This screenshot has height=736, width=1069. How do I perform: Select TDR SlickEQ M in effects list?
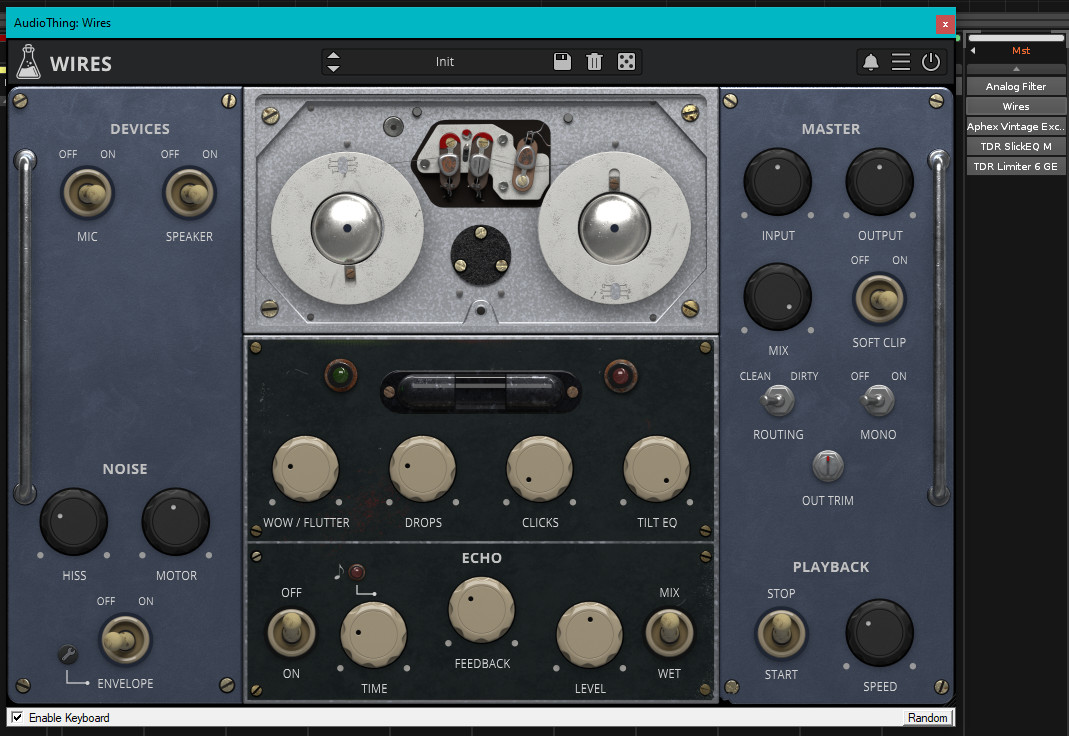(x=1016, y=146)
